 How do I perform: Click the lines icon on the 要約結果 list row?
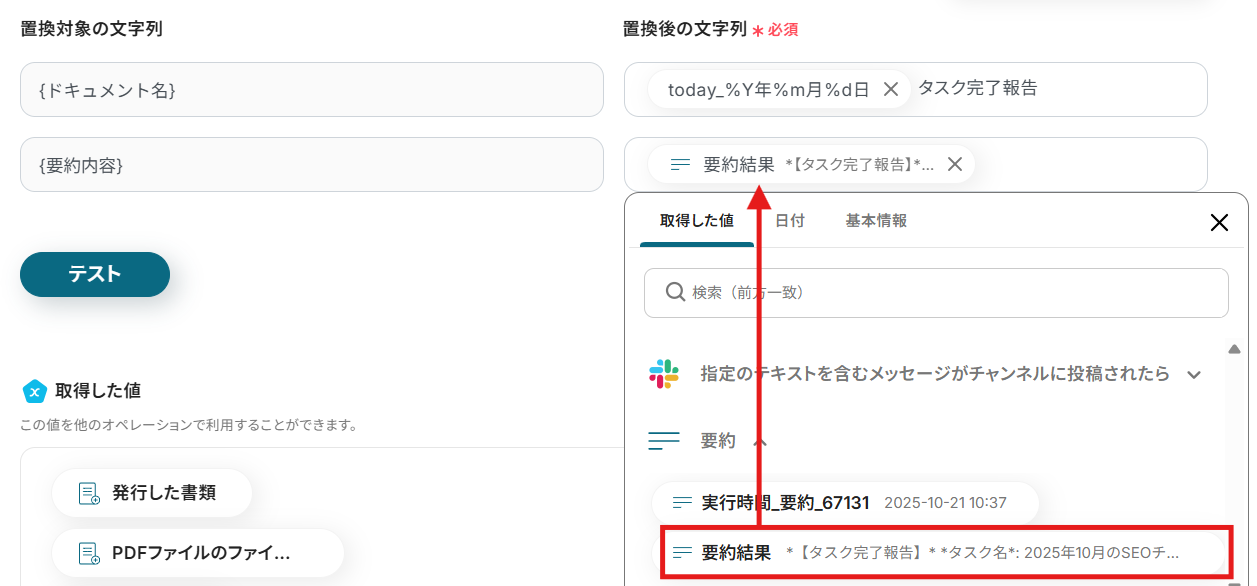point(683,552)
